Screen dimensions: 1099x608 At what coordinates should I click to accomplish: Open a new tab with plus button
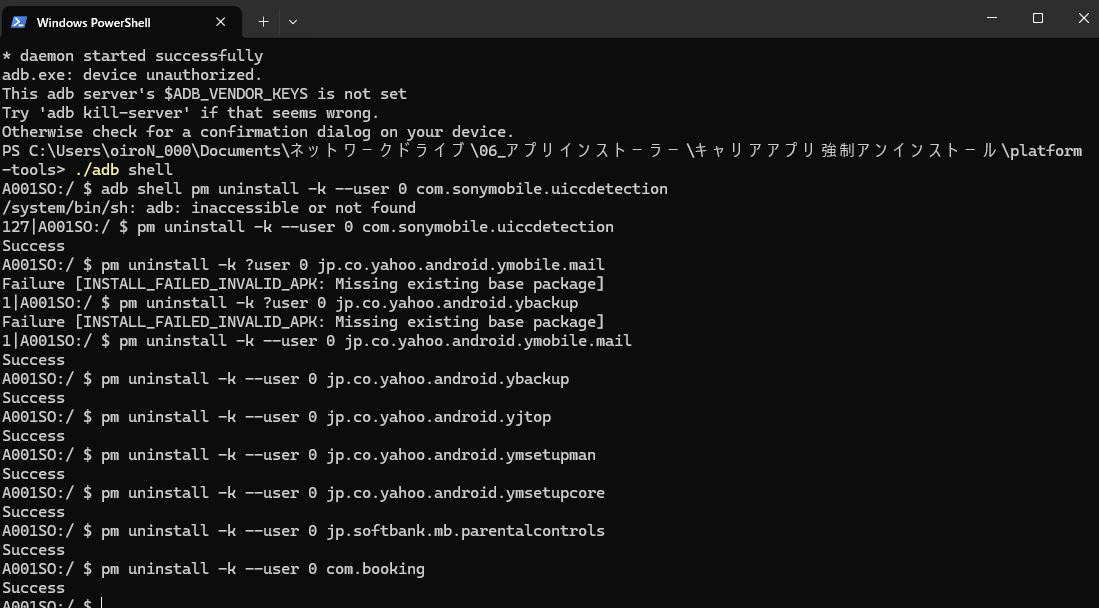pos(263,22)
